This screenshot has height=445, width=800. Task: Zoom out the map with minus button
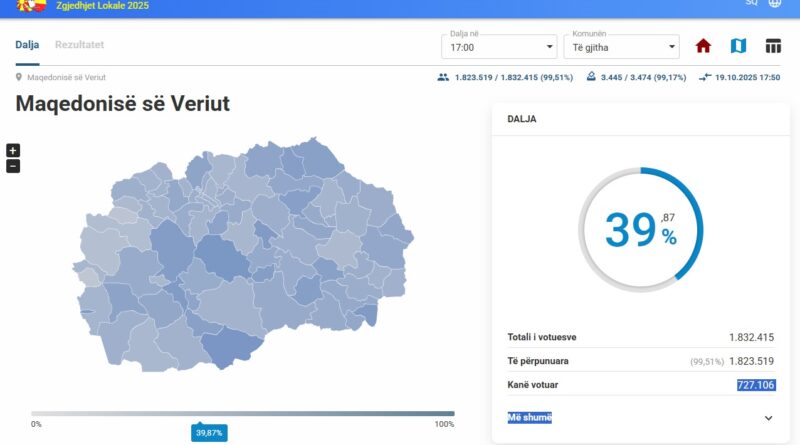coord(13,166)
